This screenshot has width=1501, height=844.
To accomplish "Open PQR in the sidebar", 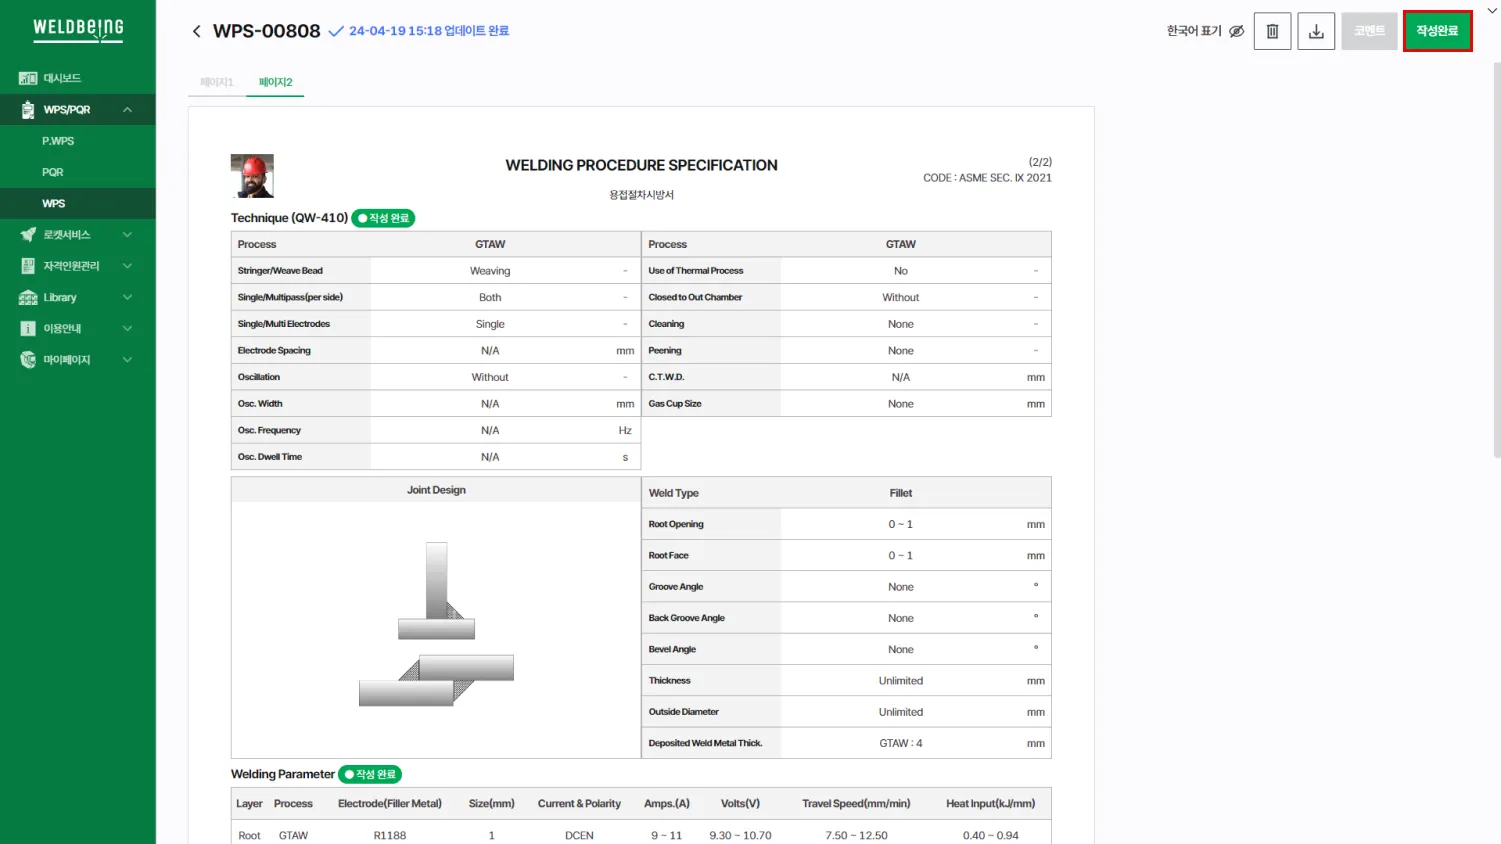I will (x=53, y=172).
